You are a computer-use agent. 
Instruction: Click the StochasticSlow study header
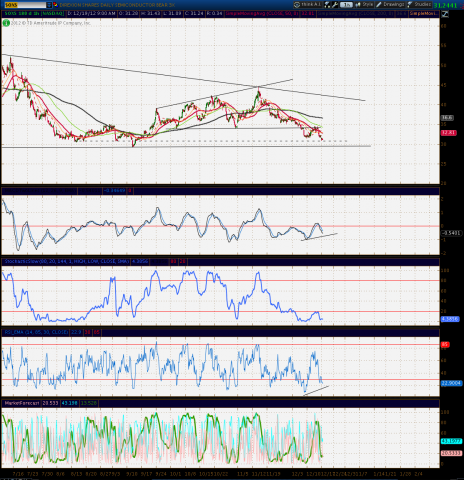[67, 262]
